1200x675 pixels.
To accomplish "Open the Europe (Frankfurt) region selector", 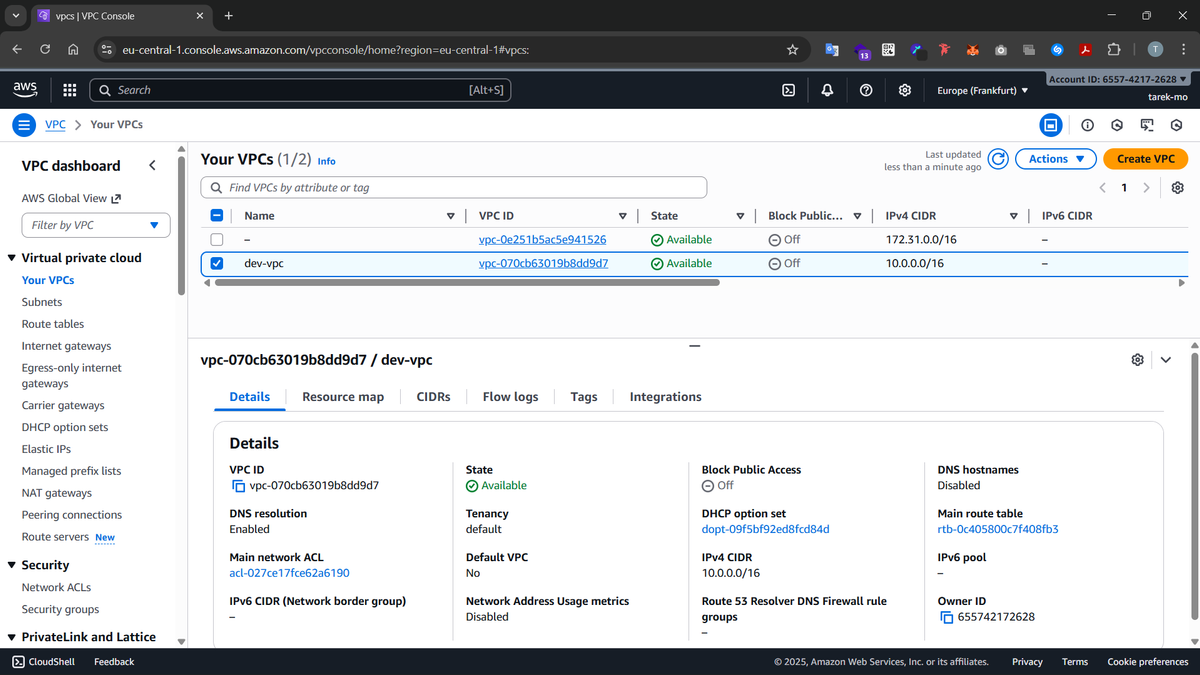I will coord(982,90).
